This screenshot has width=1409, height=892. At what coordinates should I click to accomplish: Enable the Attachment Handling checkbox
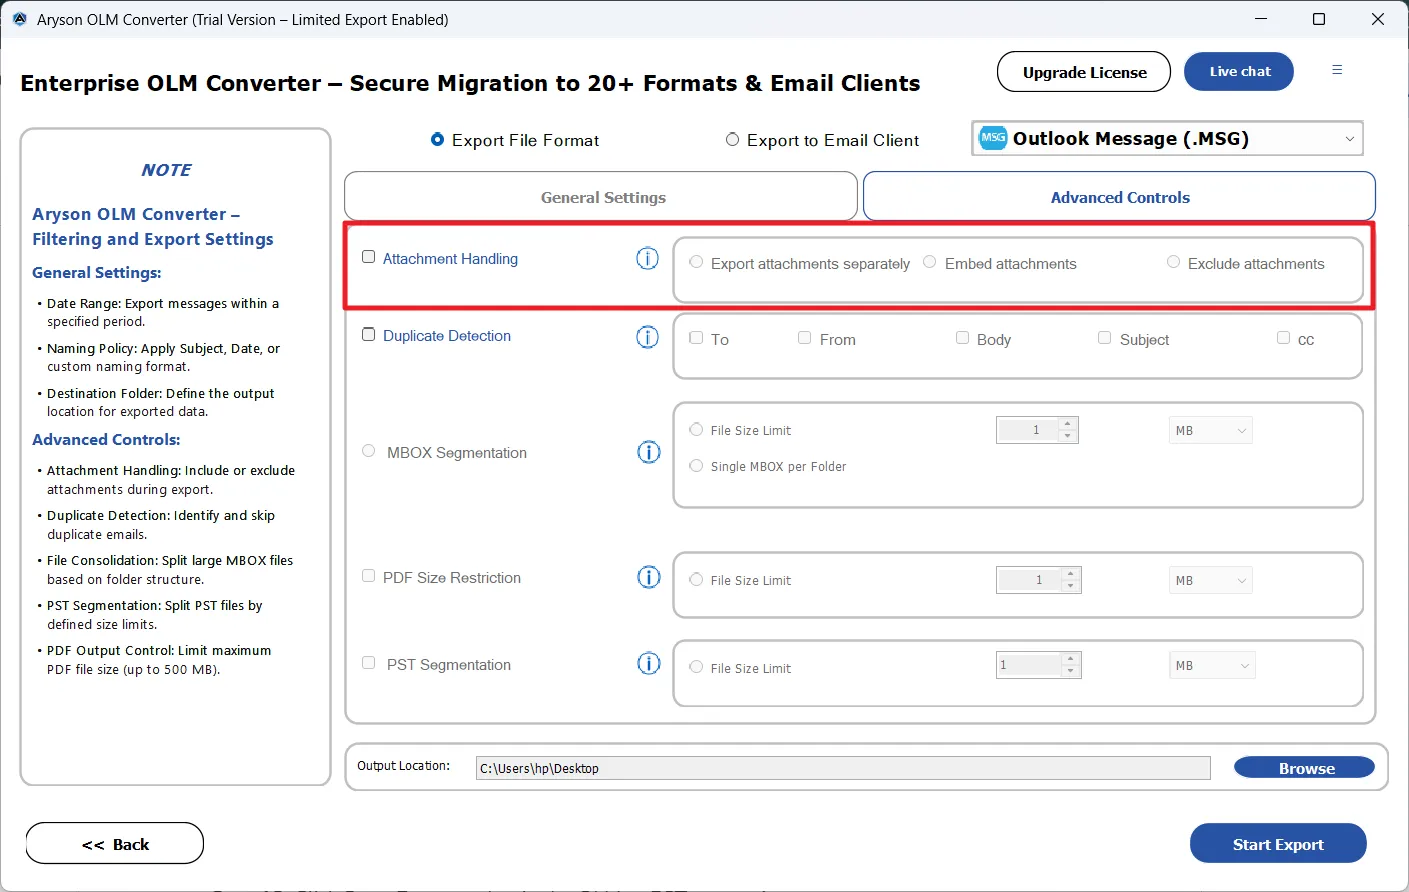click(369, 257)
